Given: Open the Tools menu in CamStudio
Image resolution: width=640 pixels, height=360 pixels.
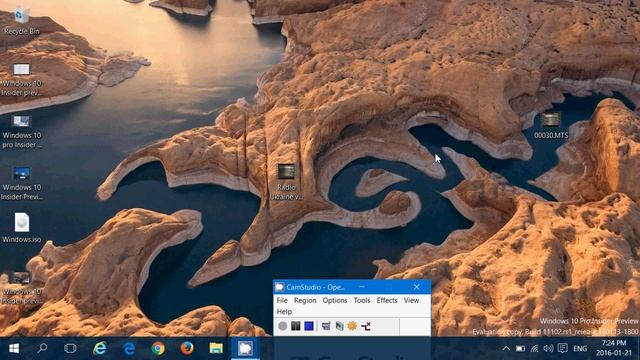Looking at the screenshot, I should click(362, 300).
